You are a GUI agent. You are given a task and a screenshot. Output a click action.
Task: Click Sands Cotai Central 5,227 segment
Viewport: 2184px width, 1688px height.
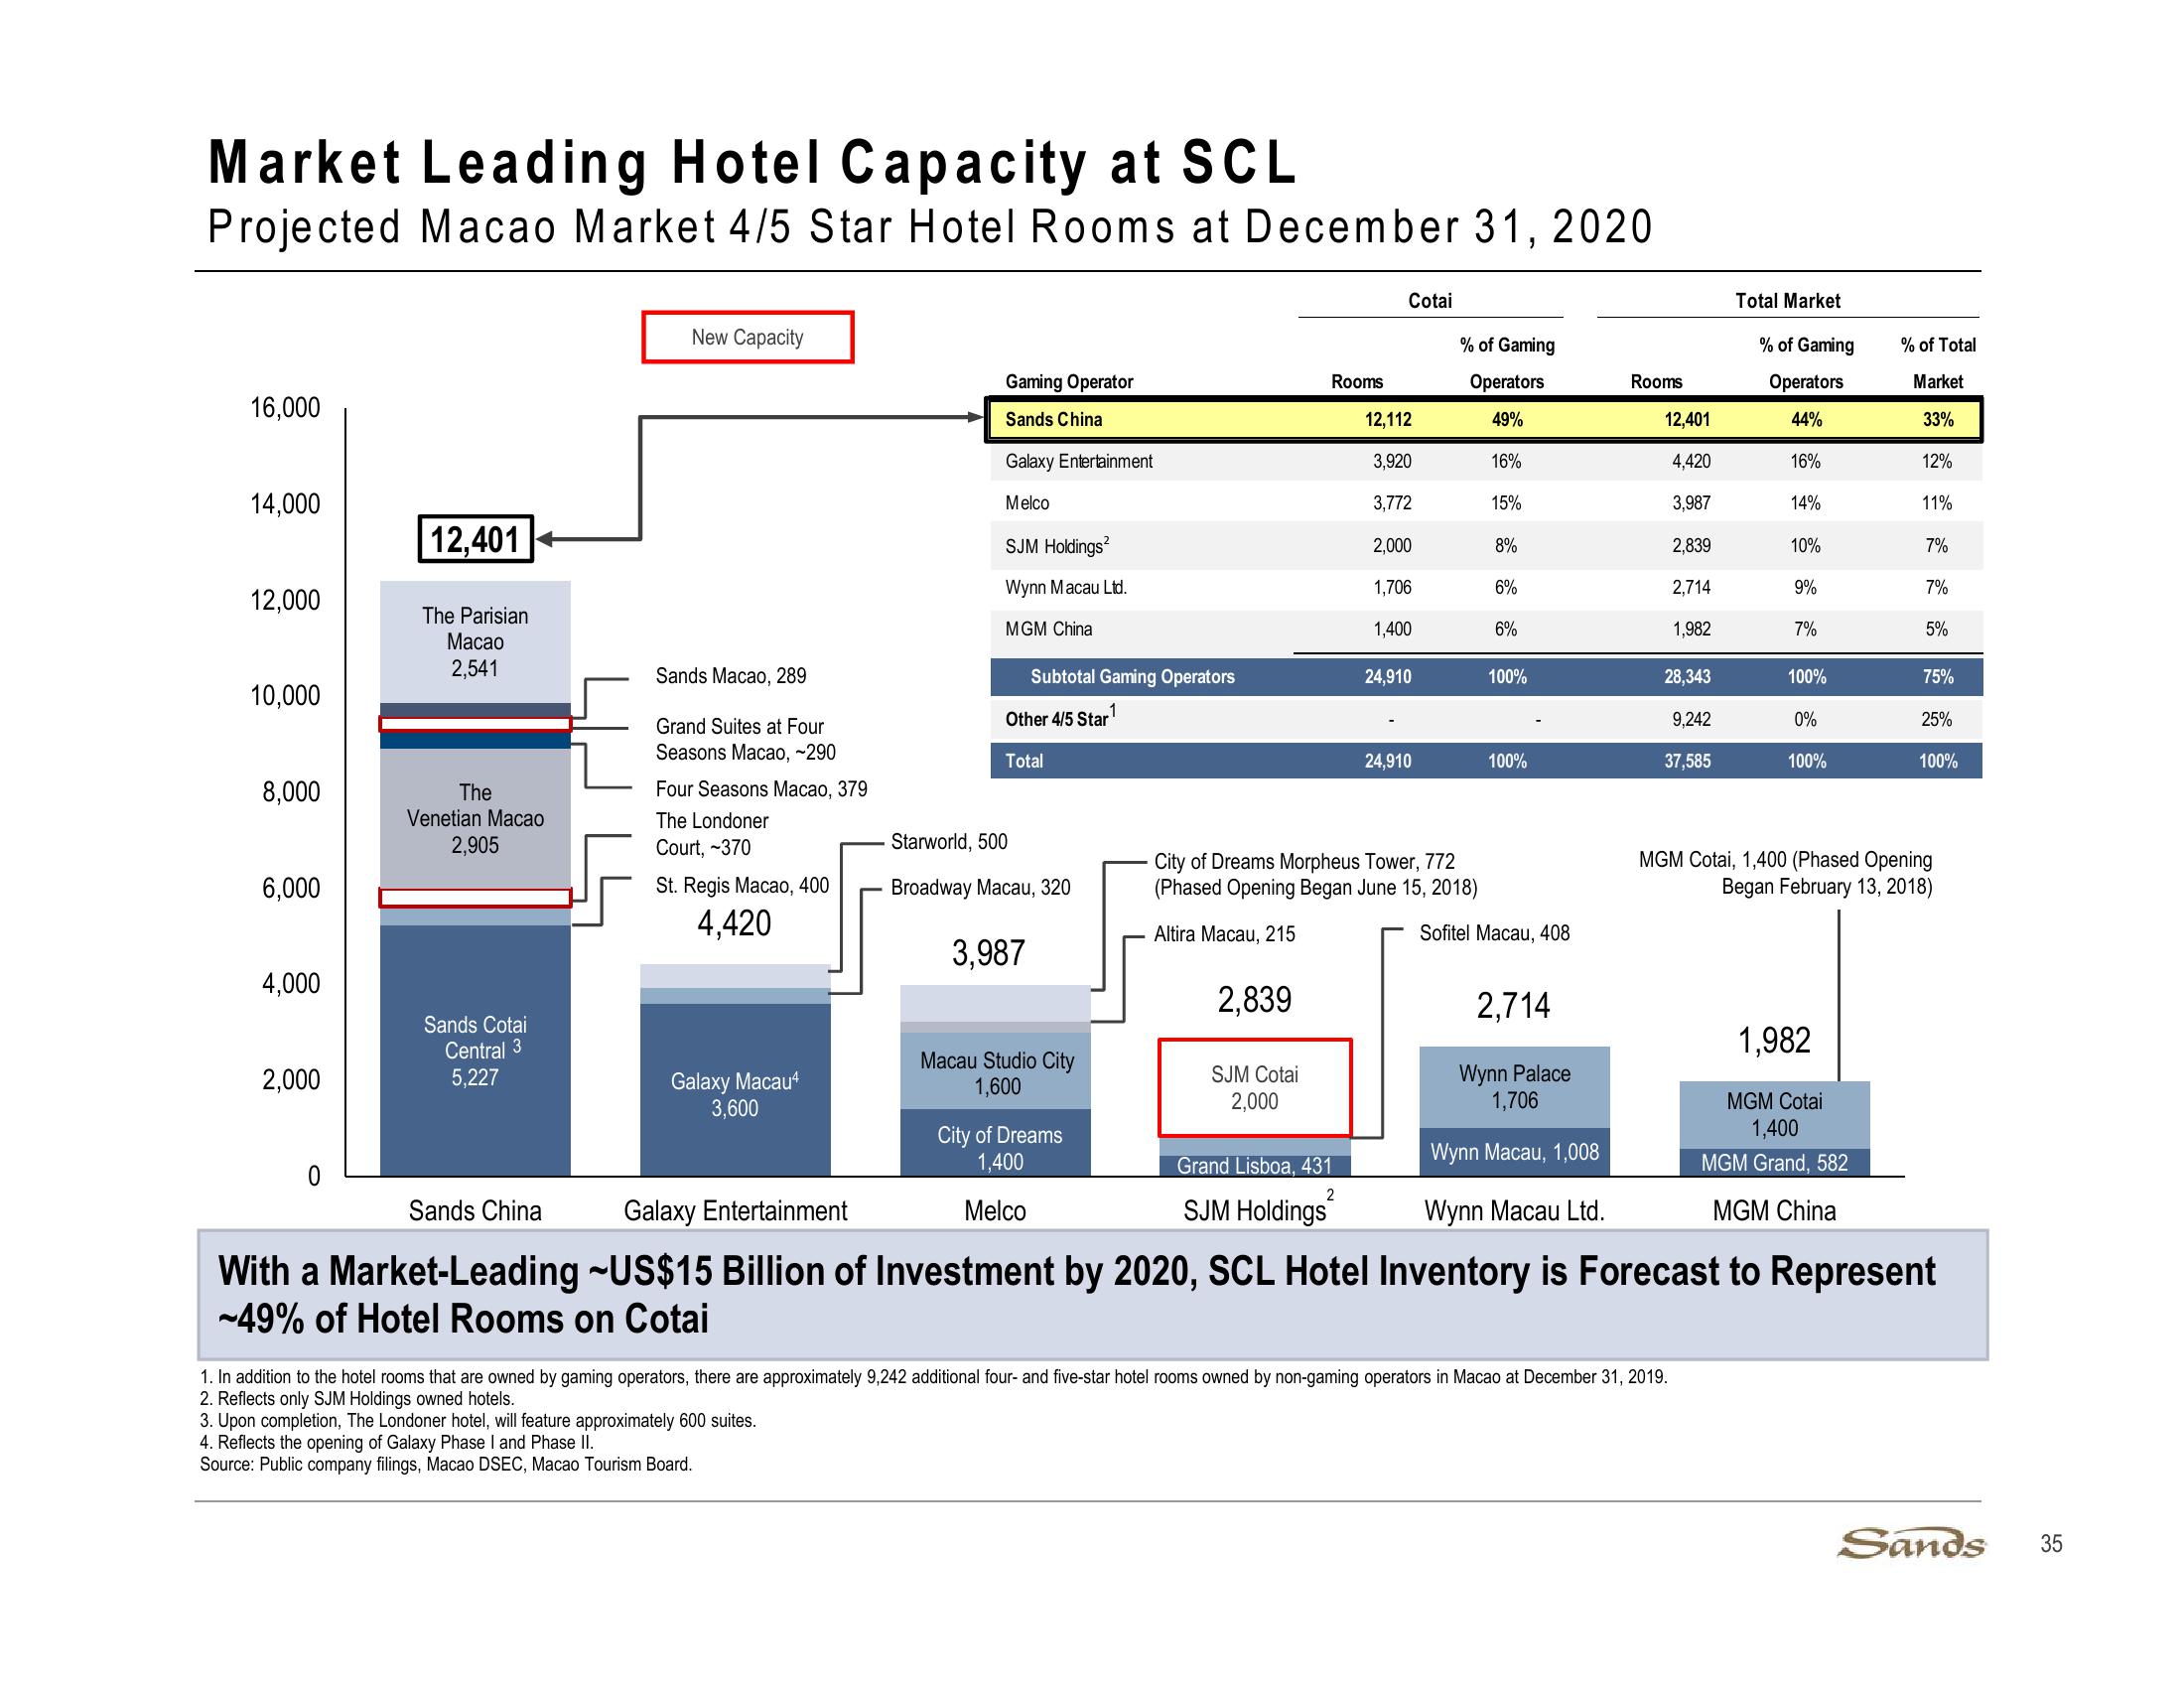[x=475, y=1050]
